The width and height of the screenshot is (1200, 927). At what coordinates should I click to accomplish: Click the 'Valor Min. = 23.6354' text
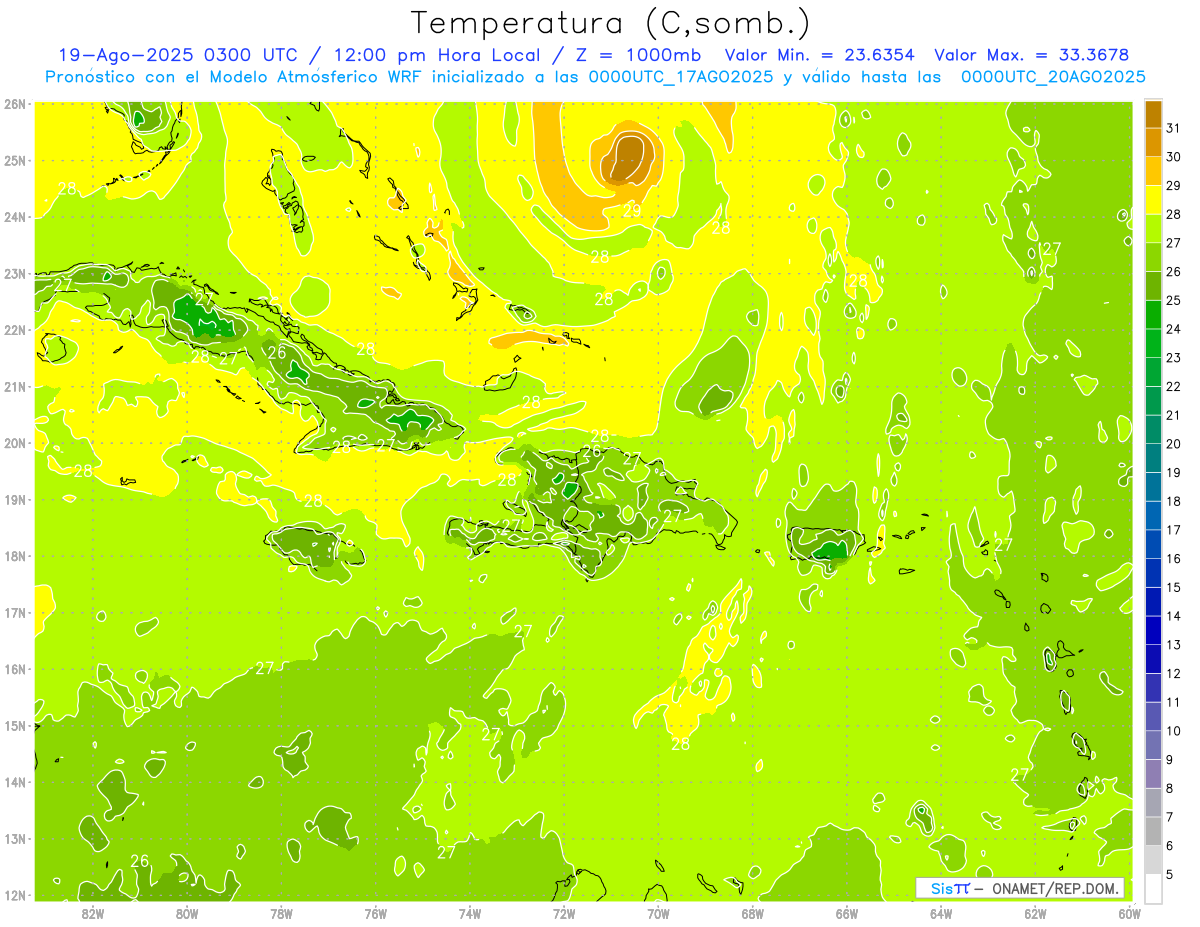click(818, 55)
